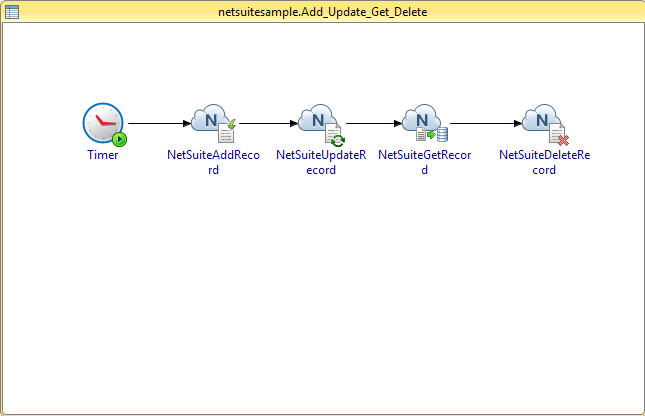Screen dimensions: 645x416
Task: Click the arrow between AddRecord and UpdateRecord
Action: (x=267, y=125)
